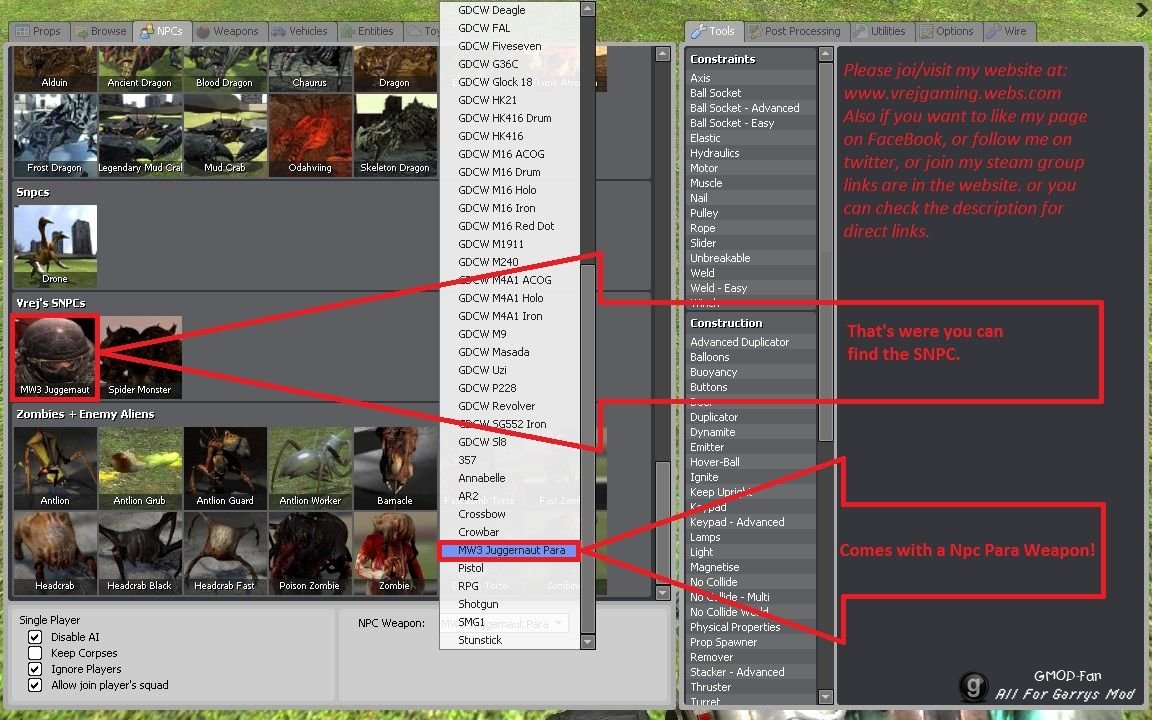The image size is (1152, 720).
Task: Pick the Weld - Easy tool
Action: (x=752, y=289)
